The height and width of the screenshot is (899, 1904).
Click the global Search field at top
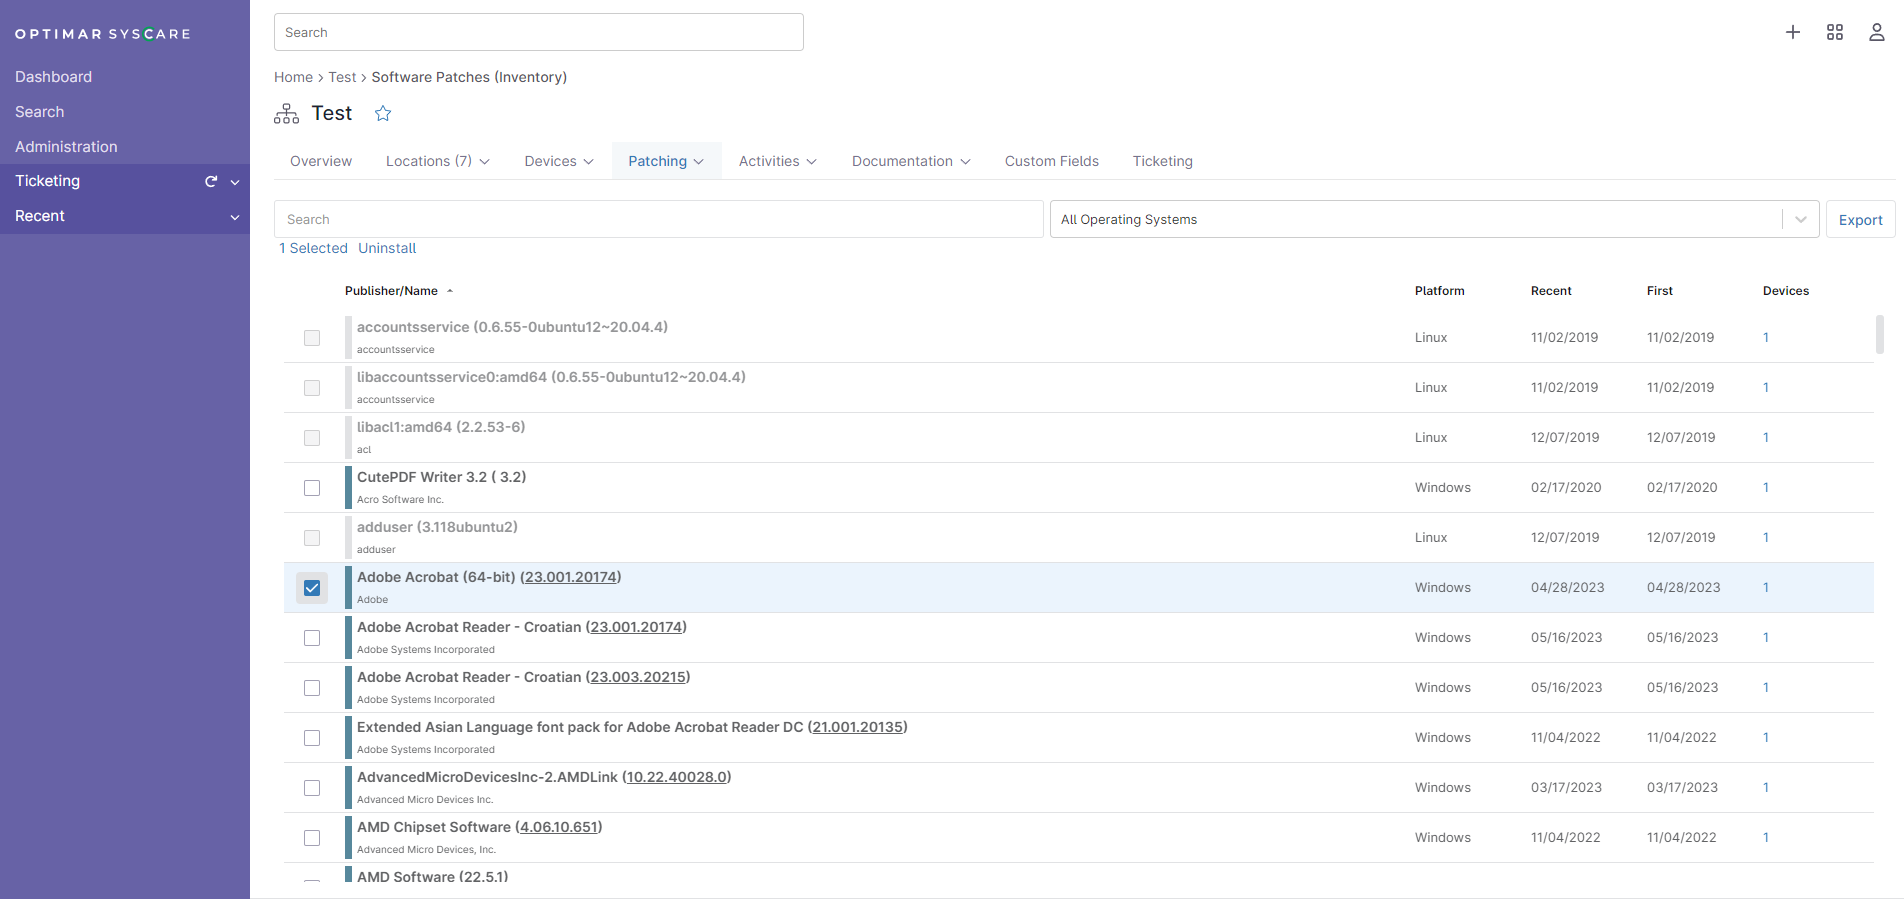[x=539, y=32]
